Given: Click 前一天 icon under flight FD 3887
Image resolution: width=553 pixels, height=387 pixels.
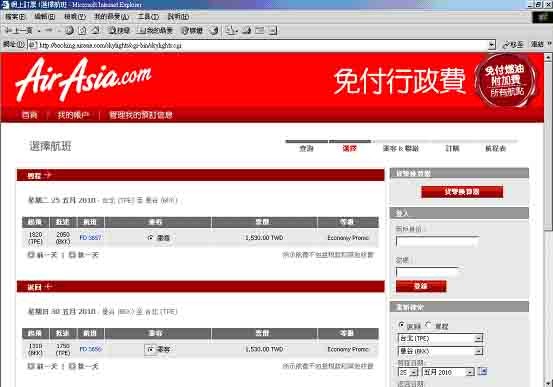Looking at the screenshot, I should (x=31, y=254).
